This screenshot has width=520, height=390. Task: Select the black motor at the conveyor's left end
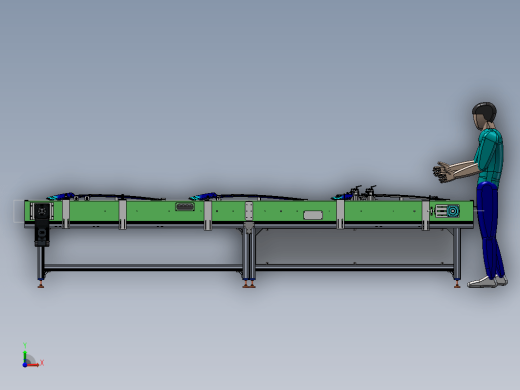(42, 225)
